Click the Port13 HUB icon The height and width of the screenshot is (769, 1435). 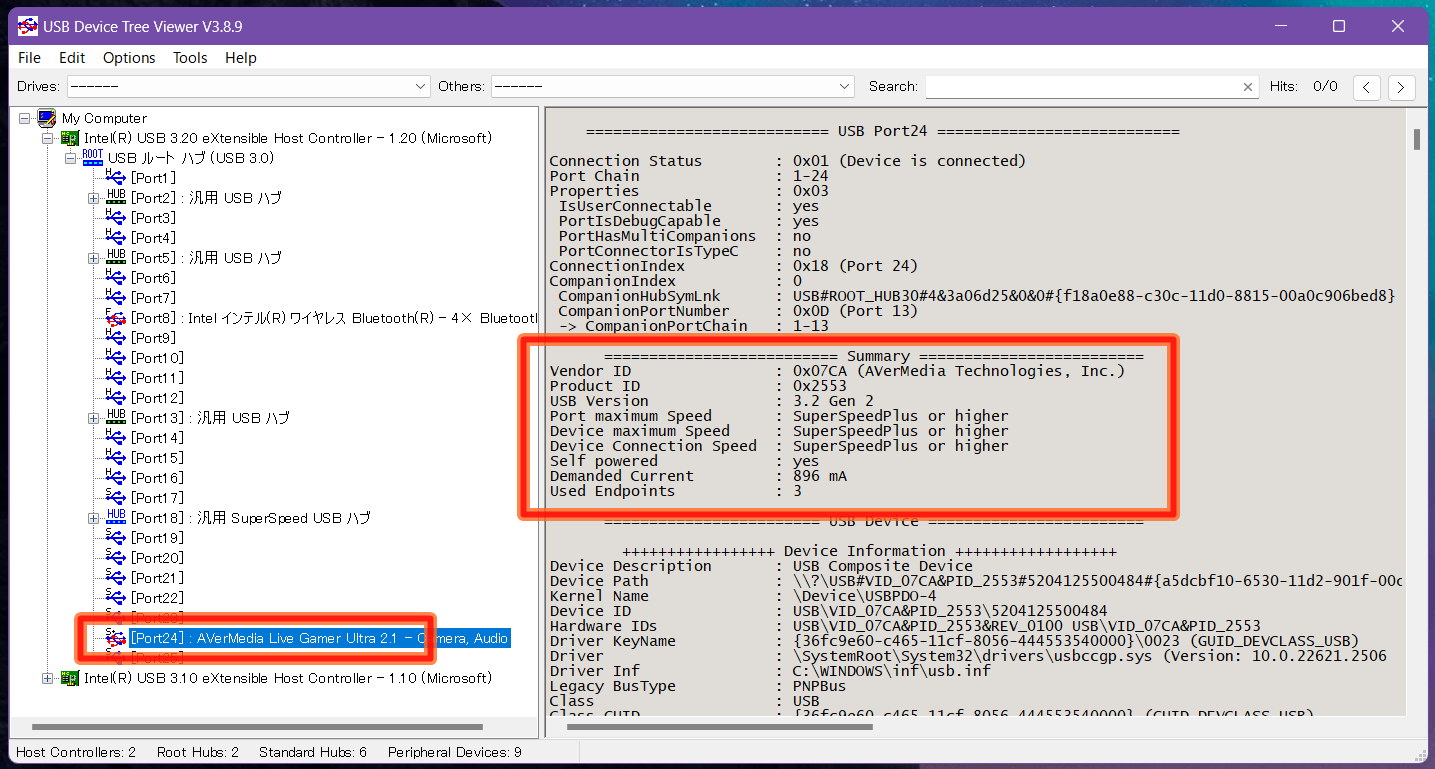coord(116,417)
